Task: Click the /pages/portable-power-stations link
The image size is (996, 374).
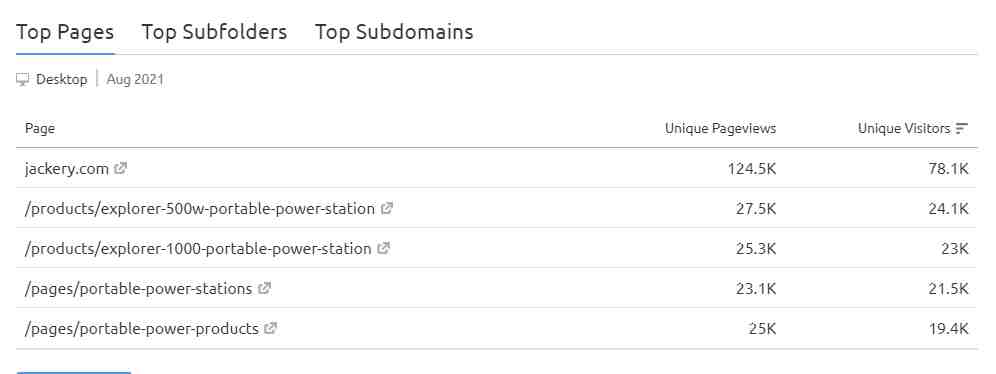Action: point(138,288)
